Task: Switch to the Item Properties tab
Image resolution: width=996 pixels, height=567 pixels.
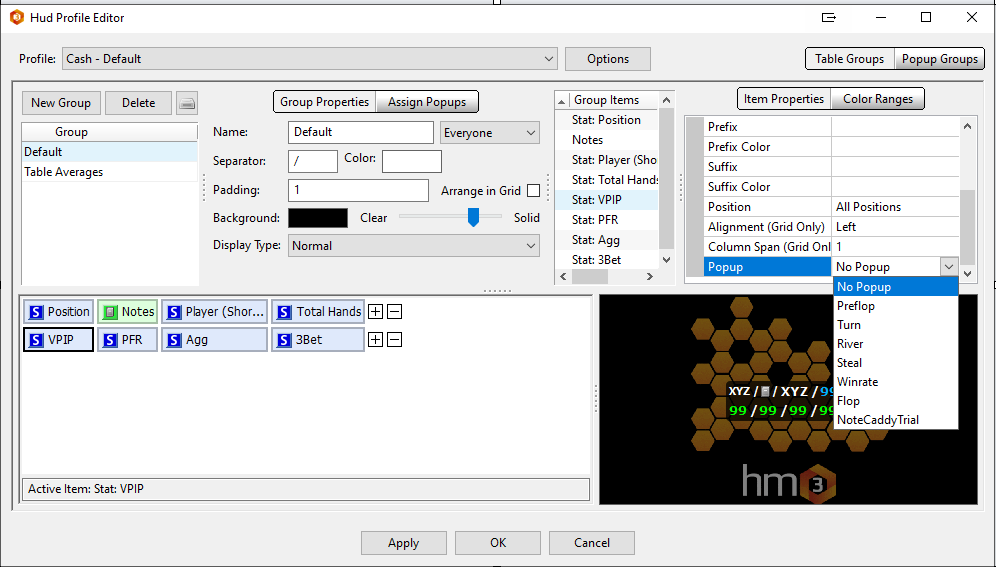Action: pyautogui.click(x=784, y=99)
